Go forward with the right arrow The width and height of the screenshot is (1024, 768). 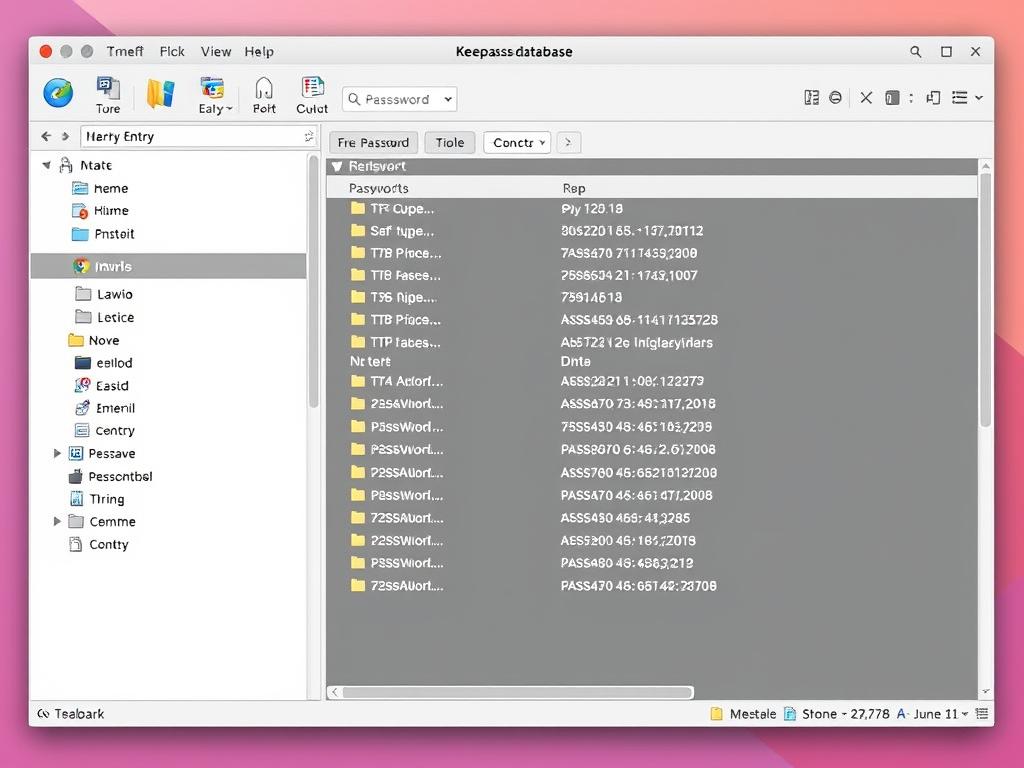pyautogui.click(x=65, y=136)
